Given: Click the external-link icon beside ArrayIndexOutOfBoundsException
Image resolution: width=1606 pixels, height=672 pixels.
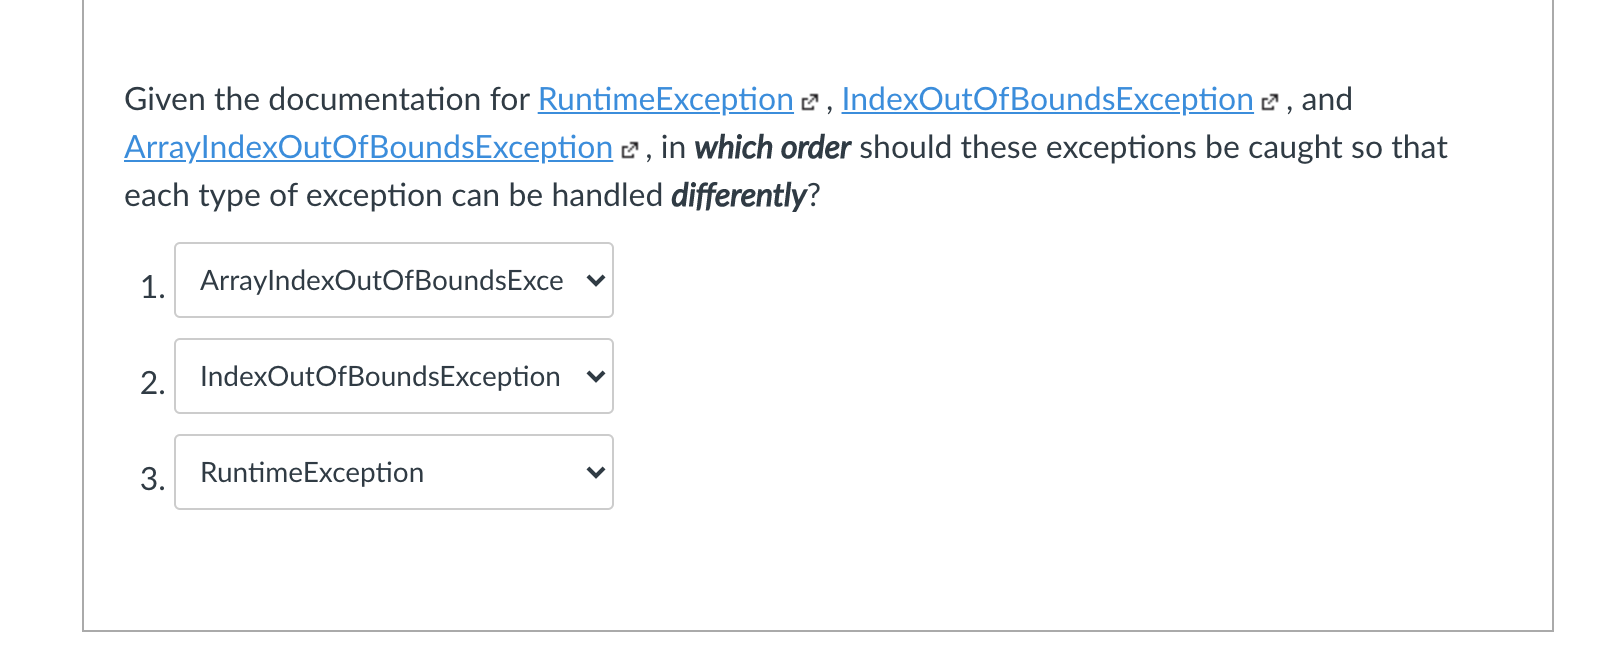Looking at the screenshot, I should pyautogui.click(x=629, y=148).
